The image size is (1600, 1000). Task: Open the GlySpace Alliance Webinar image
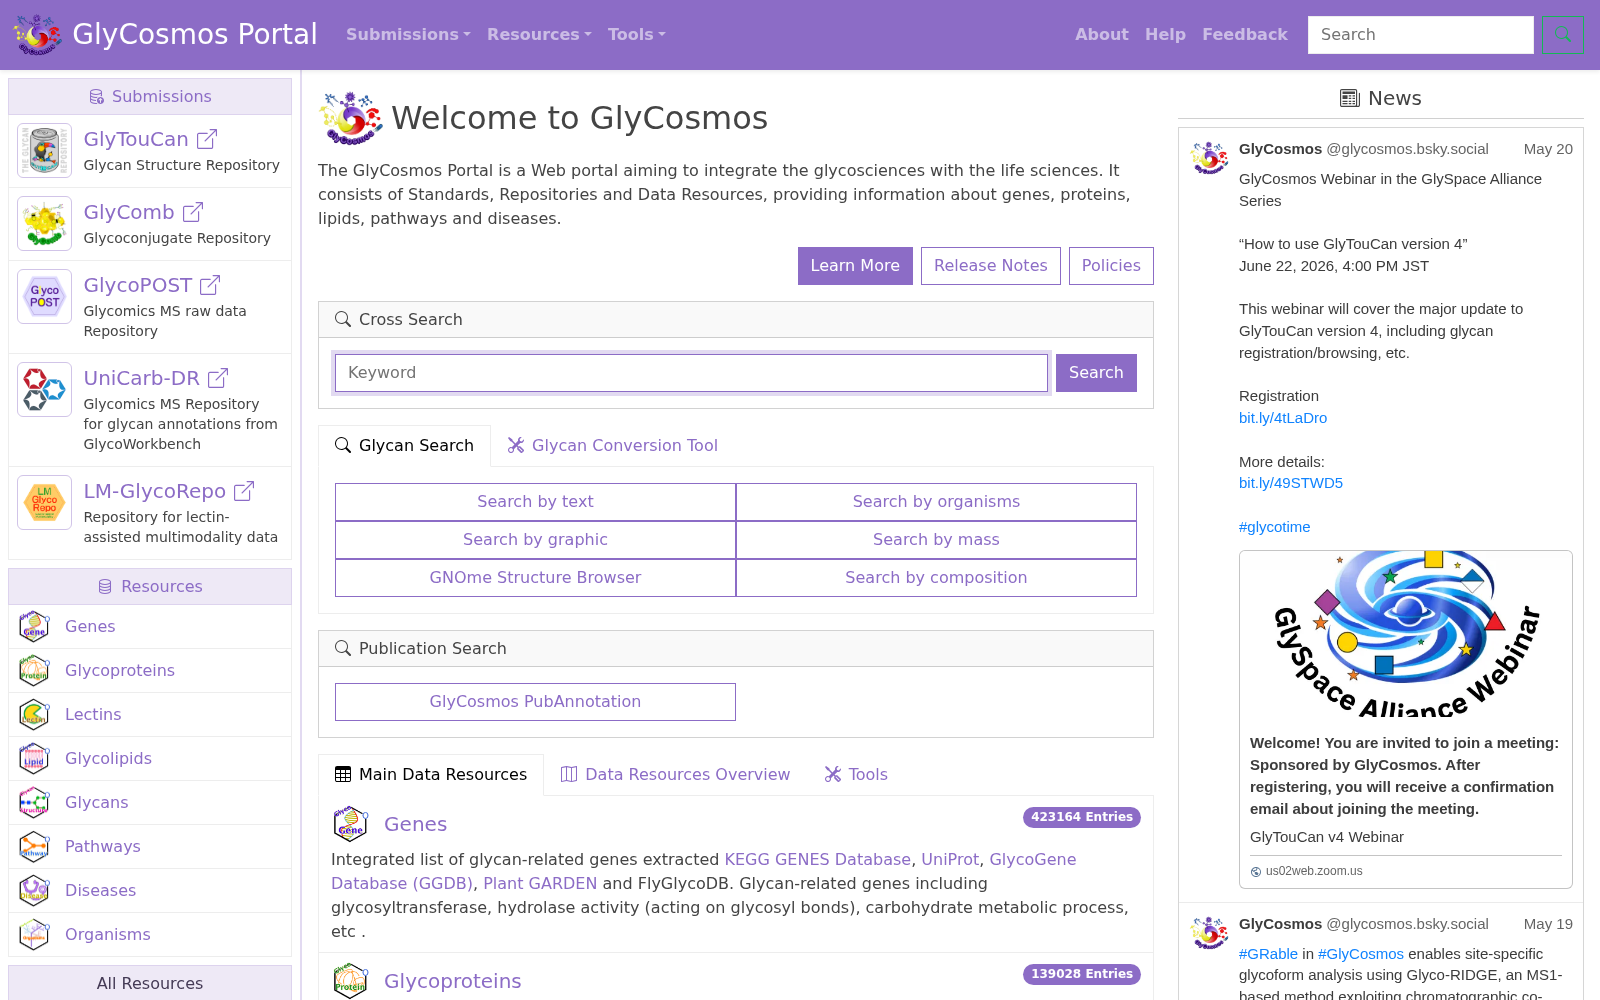point(1406,634)
